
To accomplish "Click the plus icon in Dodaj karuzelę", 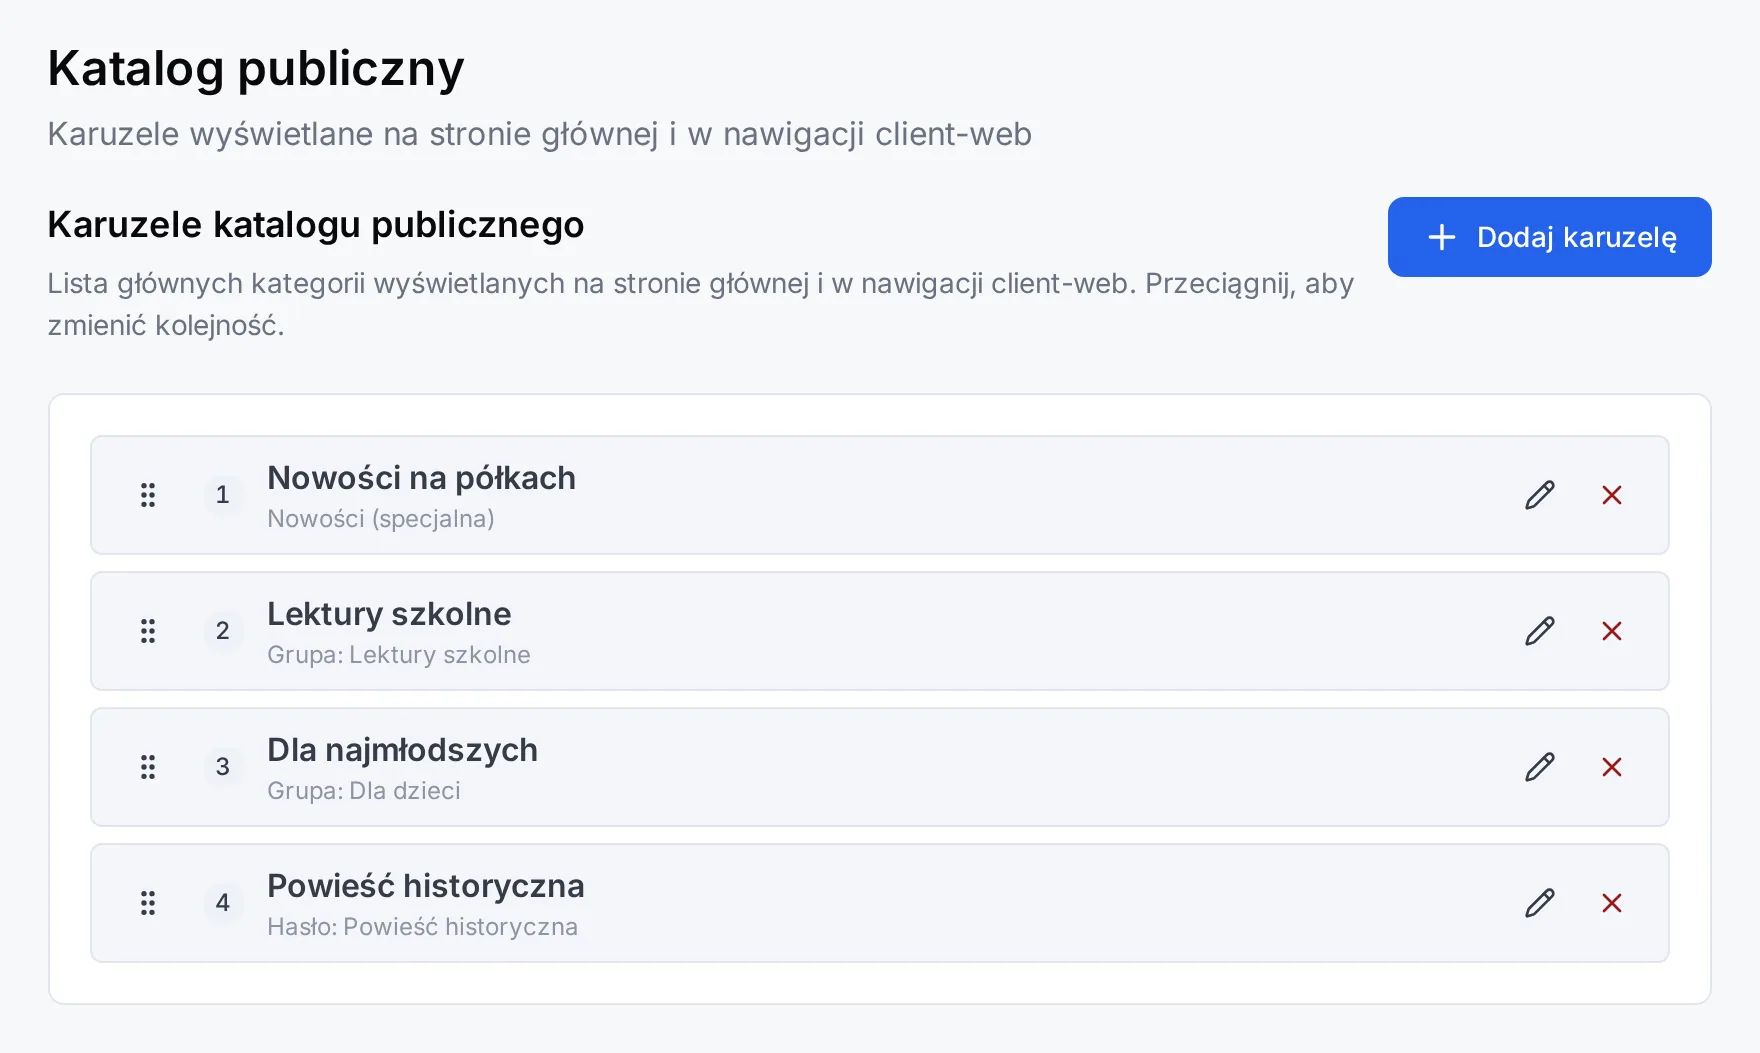I will 1442,237.
